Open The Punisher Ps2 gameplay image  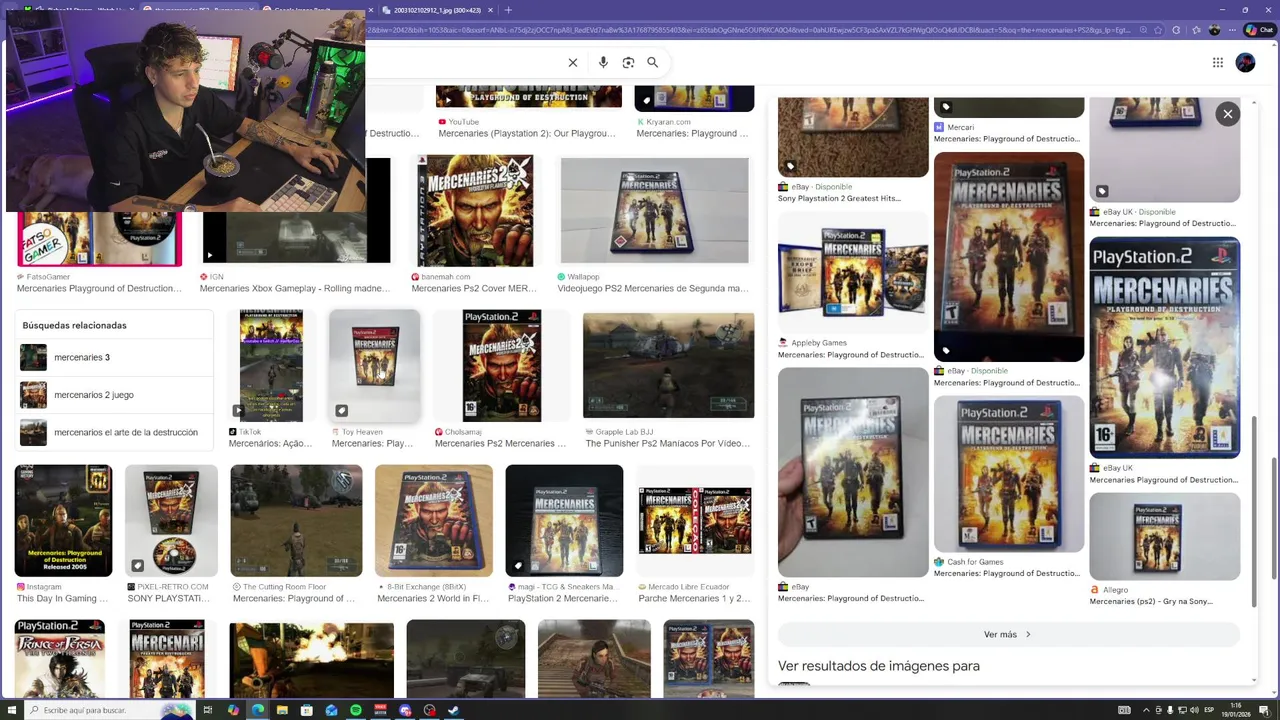669,366
